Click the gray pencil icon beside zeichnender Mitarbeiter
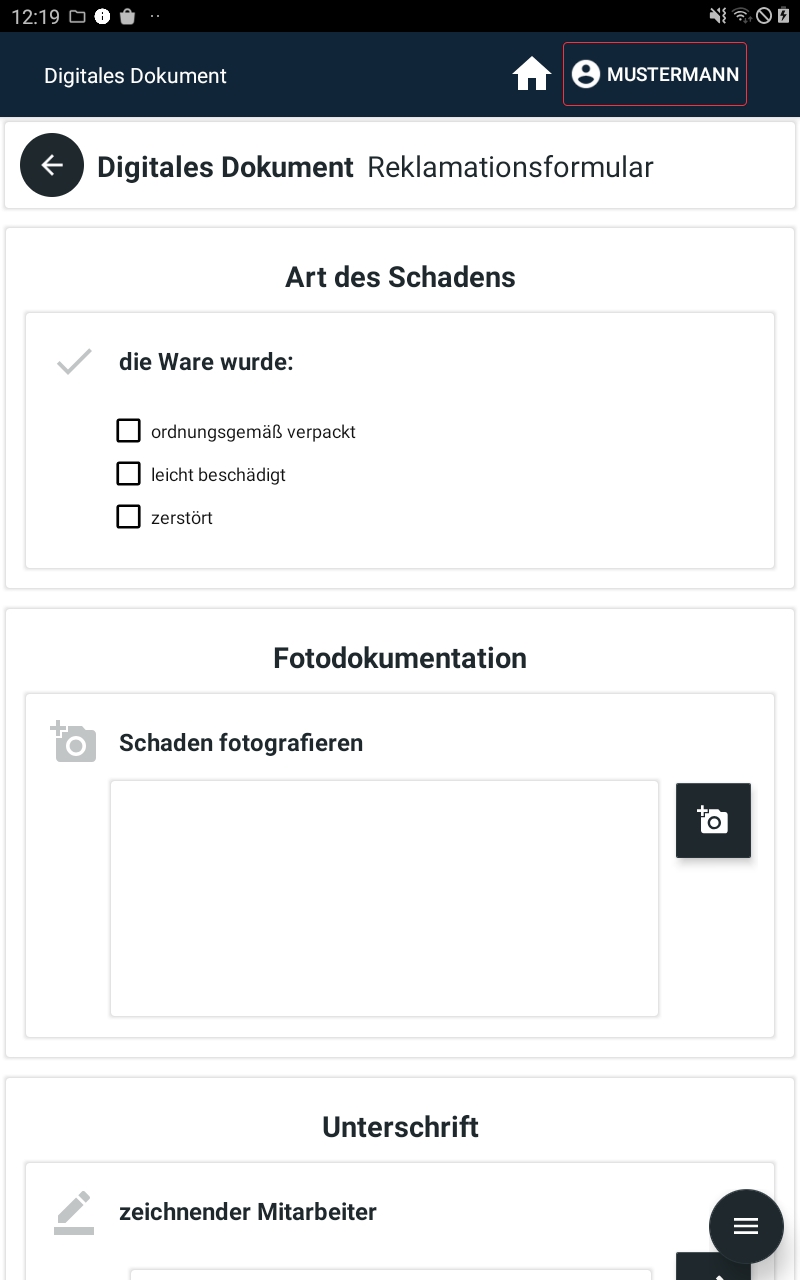Viewport: 800px width, 1280px height. [x=74, y=1212]
